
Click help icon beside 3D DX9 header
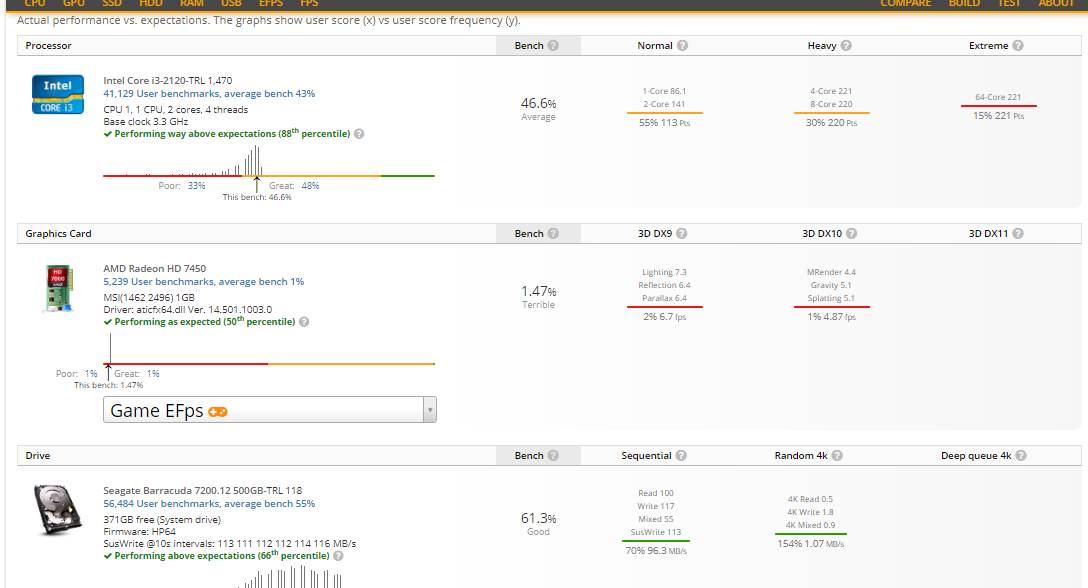click(681, 234)
